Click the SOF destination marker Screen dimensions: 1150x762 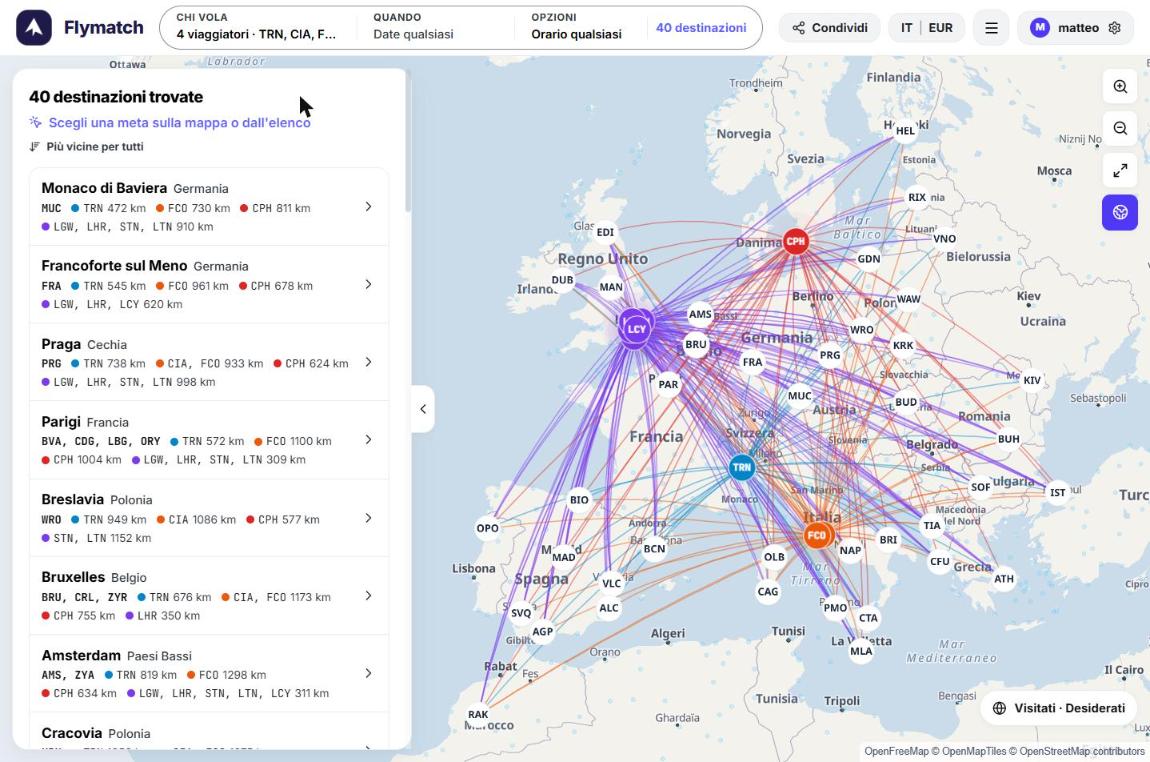tap(981, 487)
